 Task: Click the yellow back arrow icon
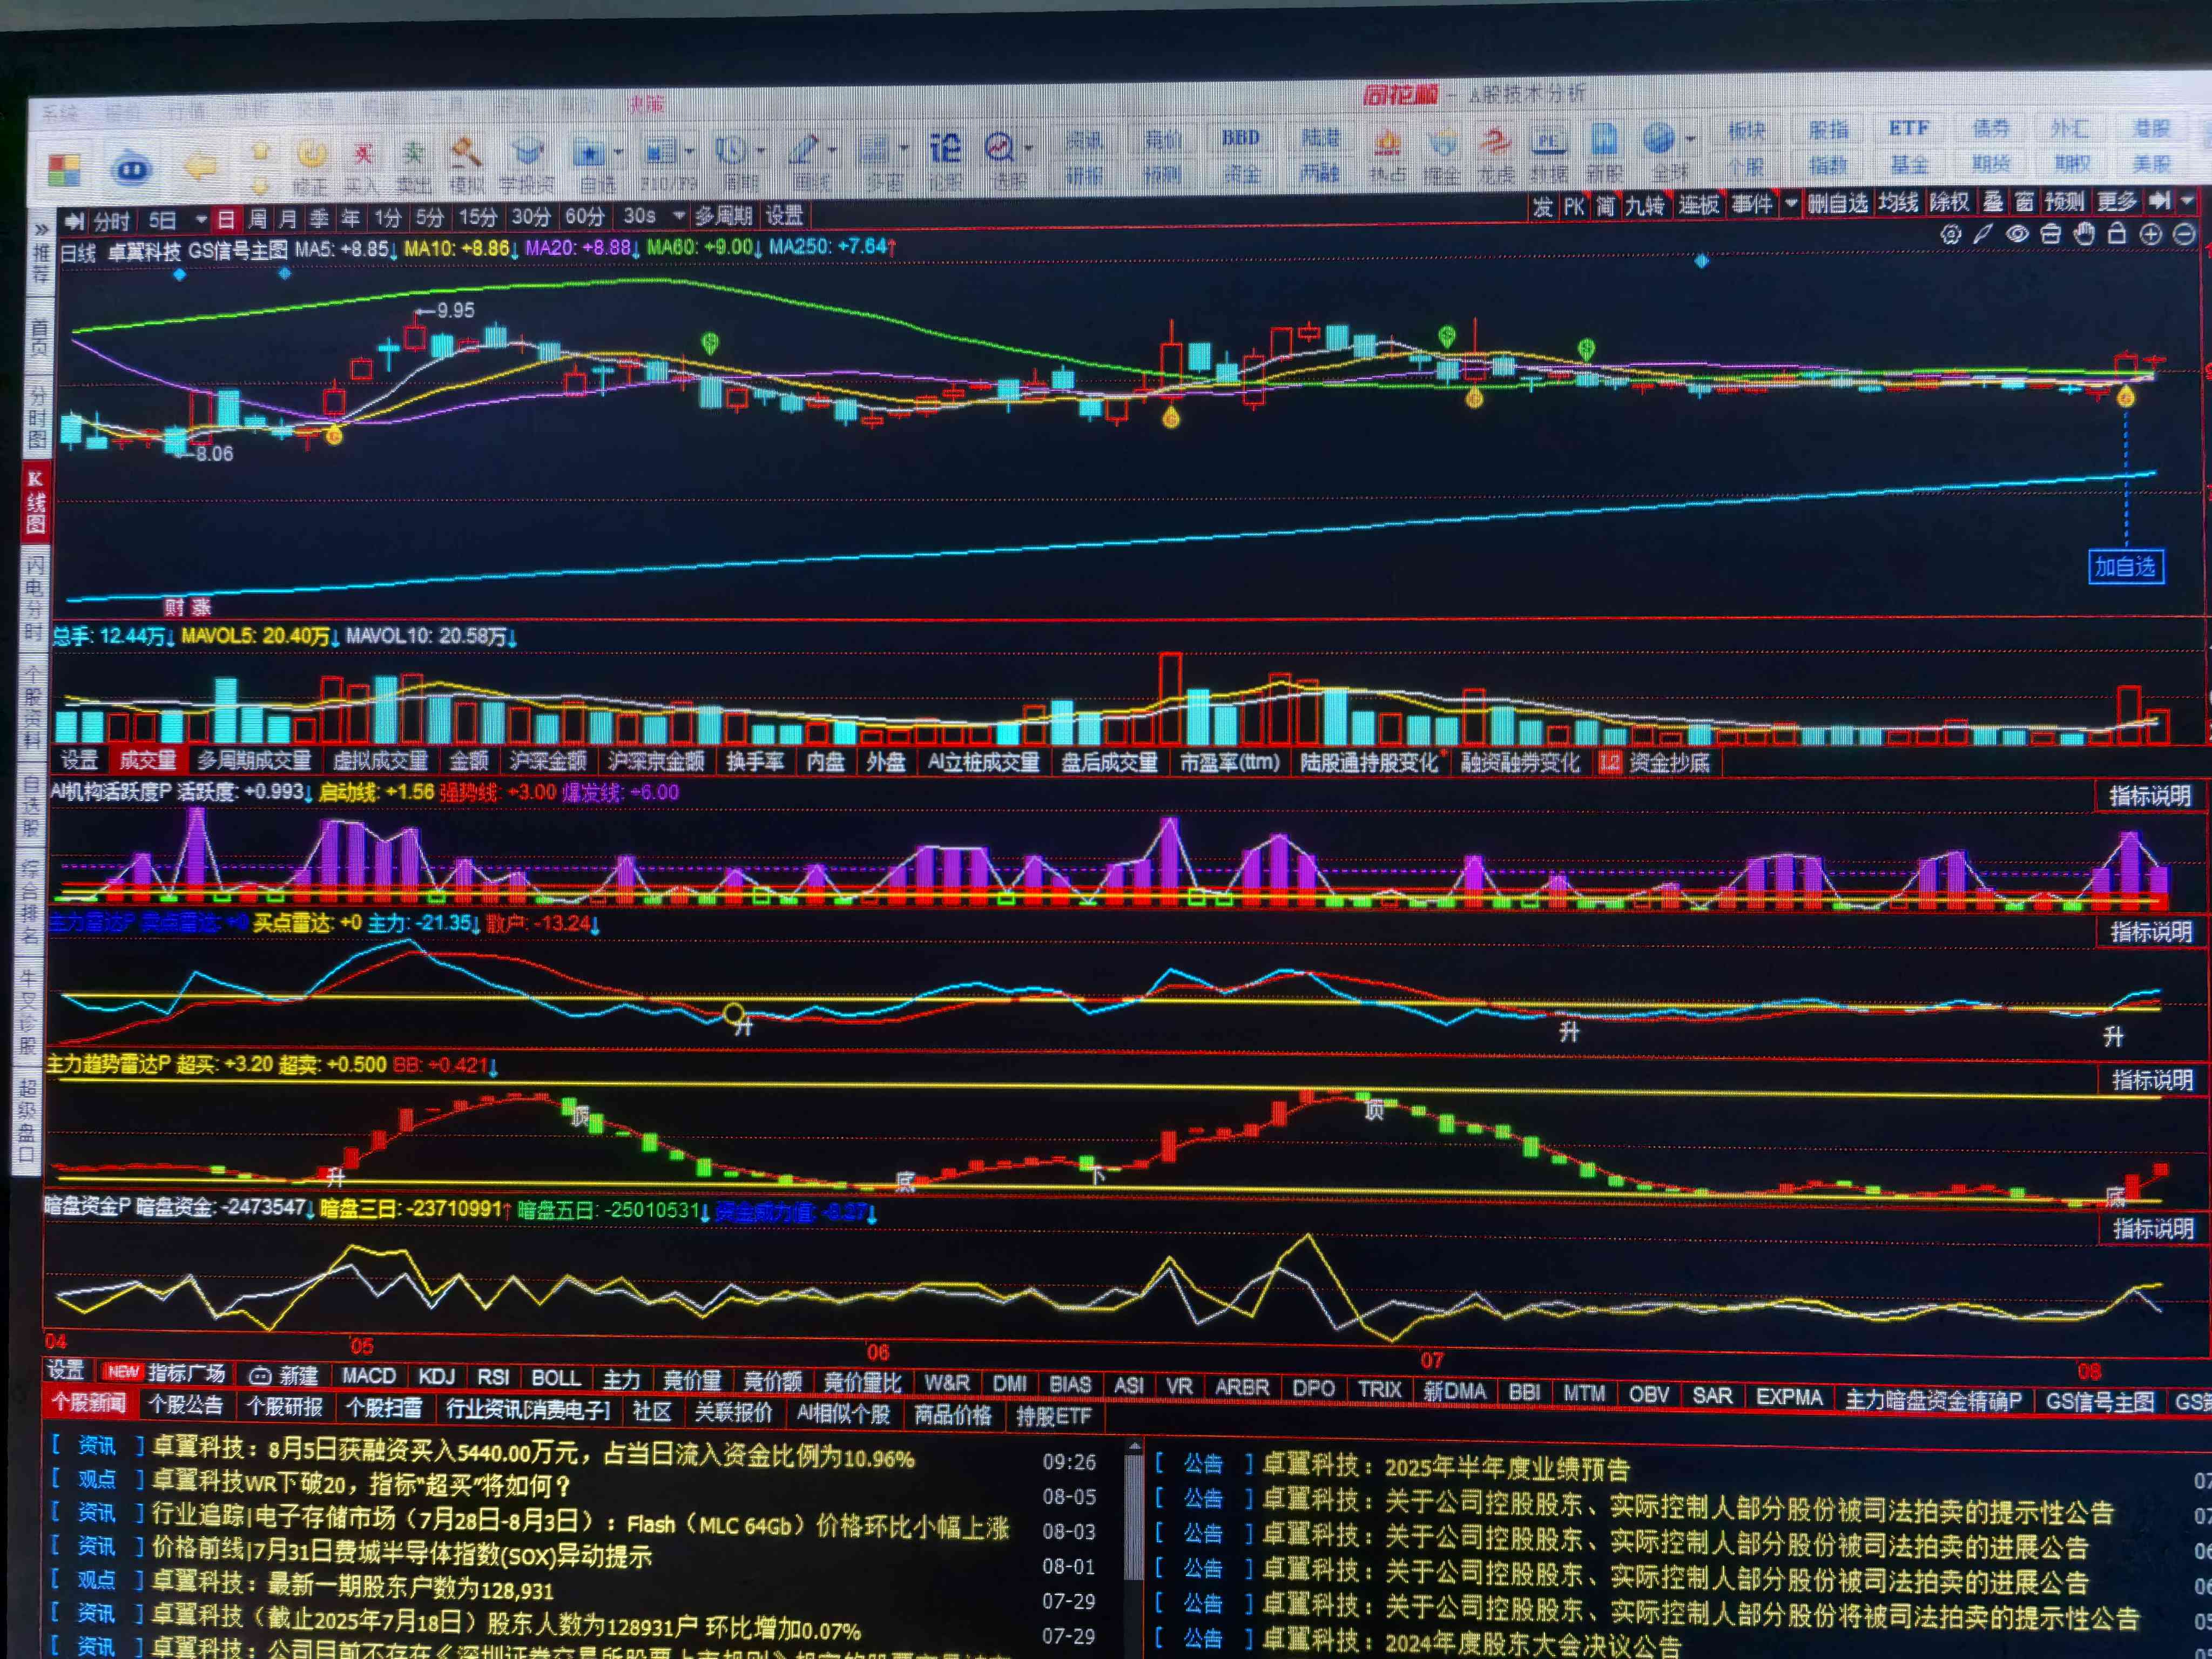pyautogui.click(x=201, y=167)
